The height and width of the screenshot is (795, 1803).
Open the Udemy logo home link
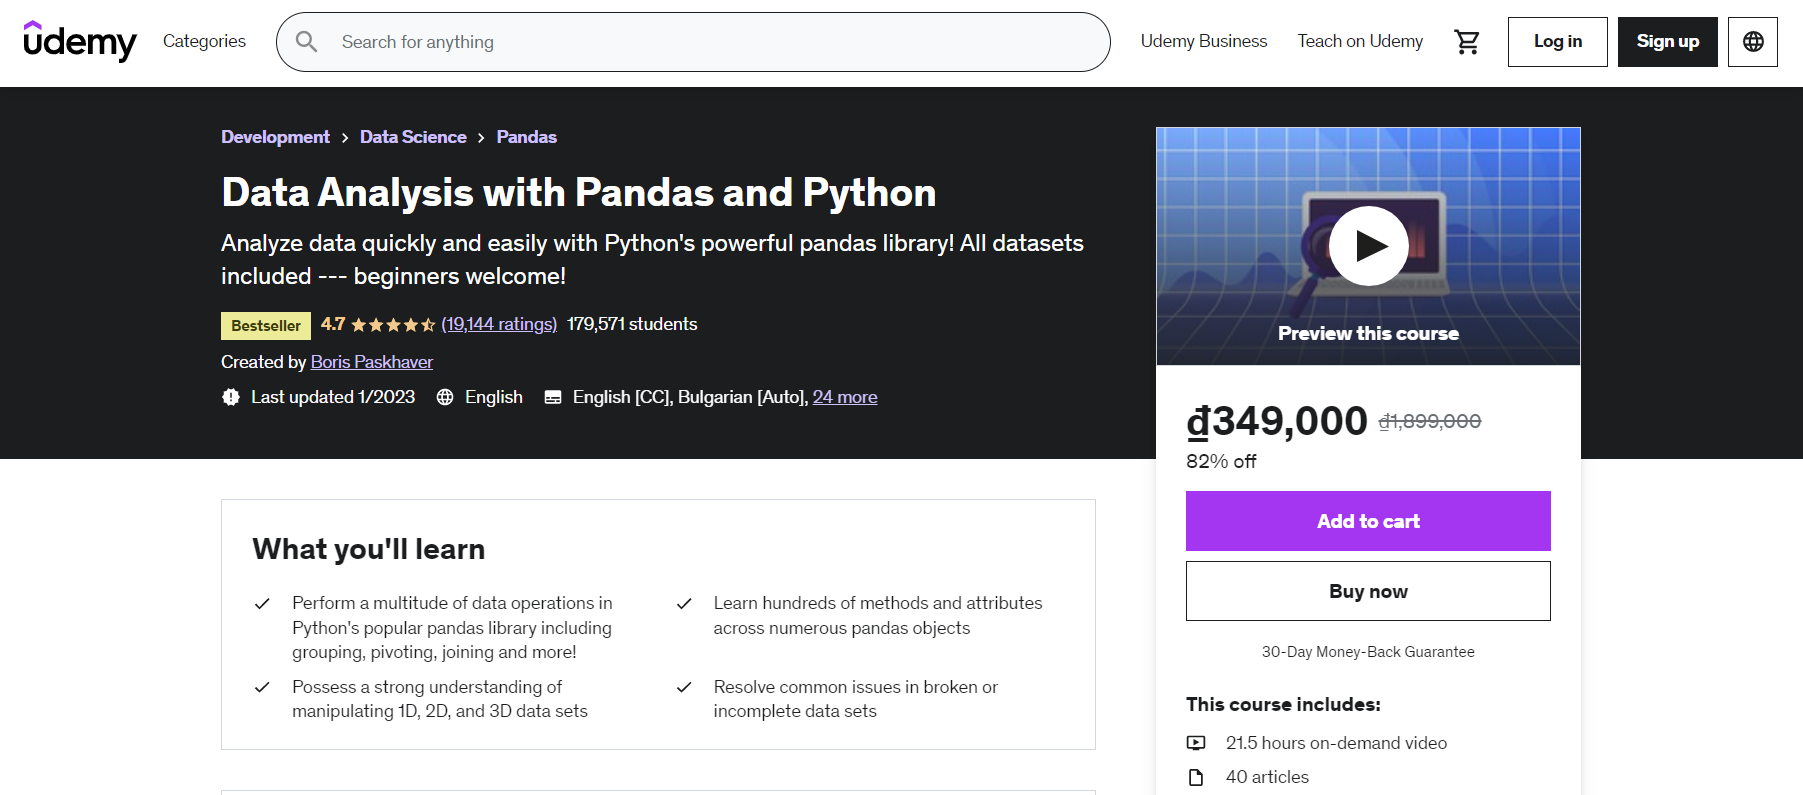tap(80, 41)
